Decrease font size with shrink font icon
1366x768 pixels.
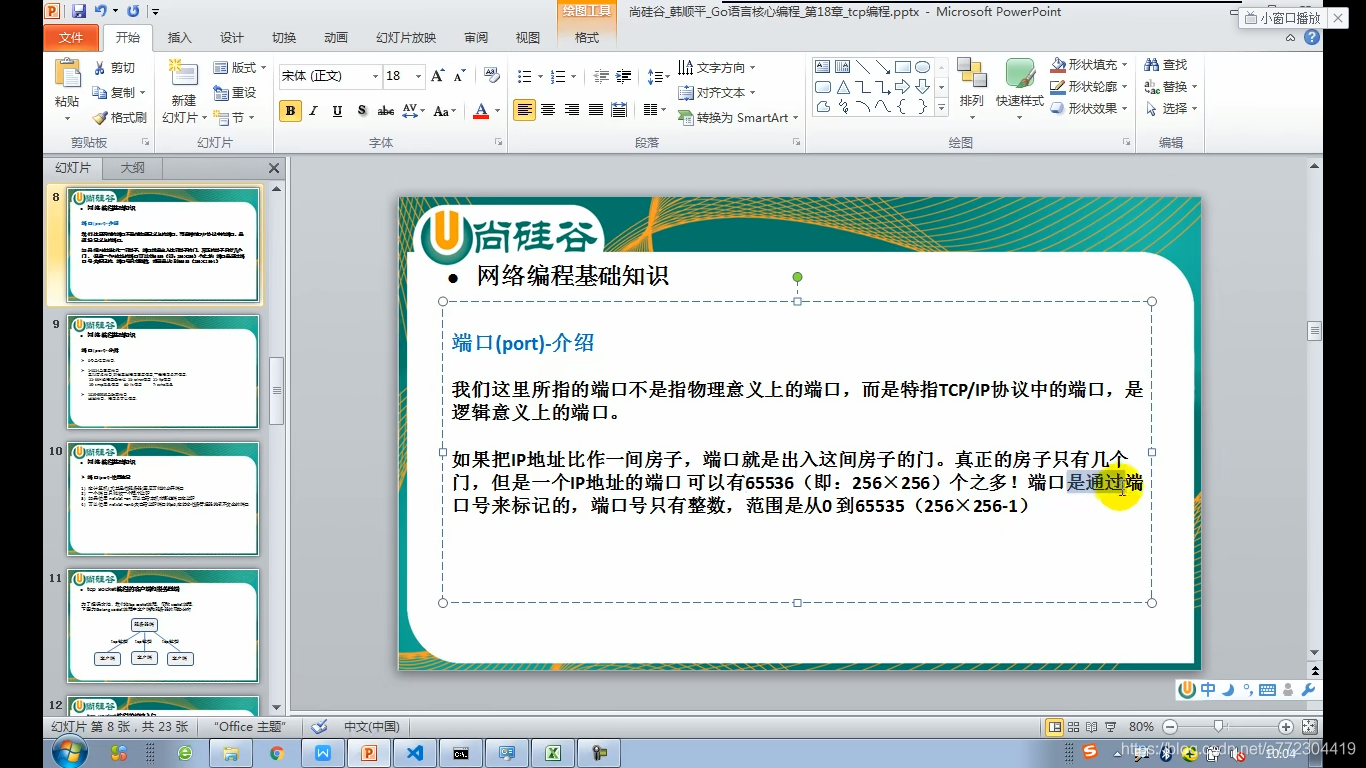tap(460, 76)
